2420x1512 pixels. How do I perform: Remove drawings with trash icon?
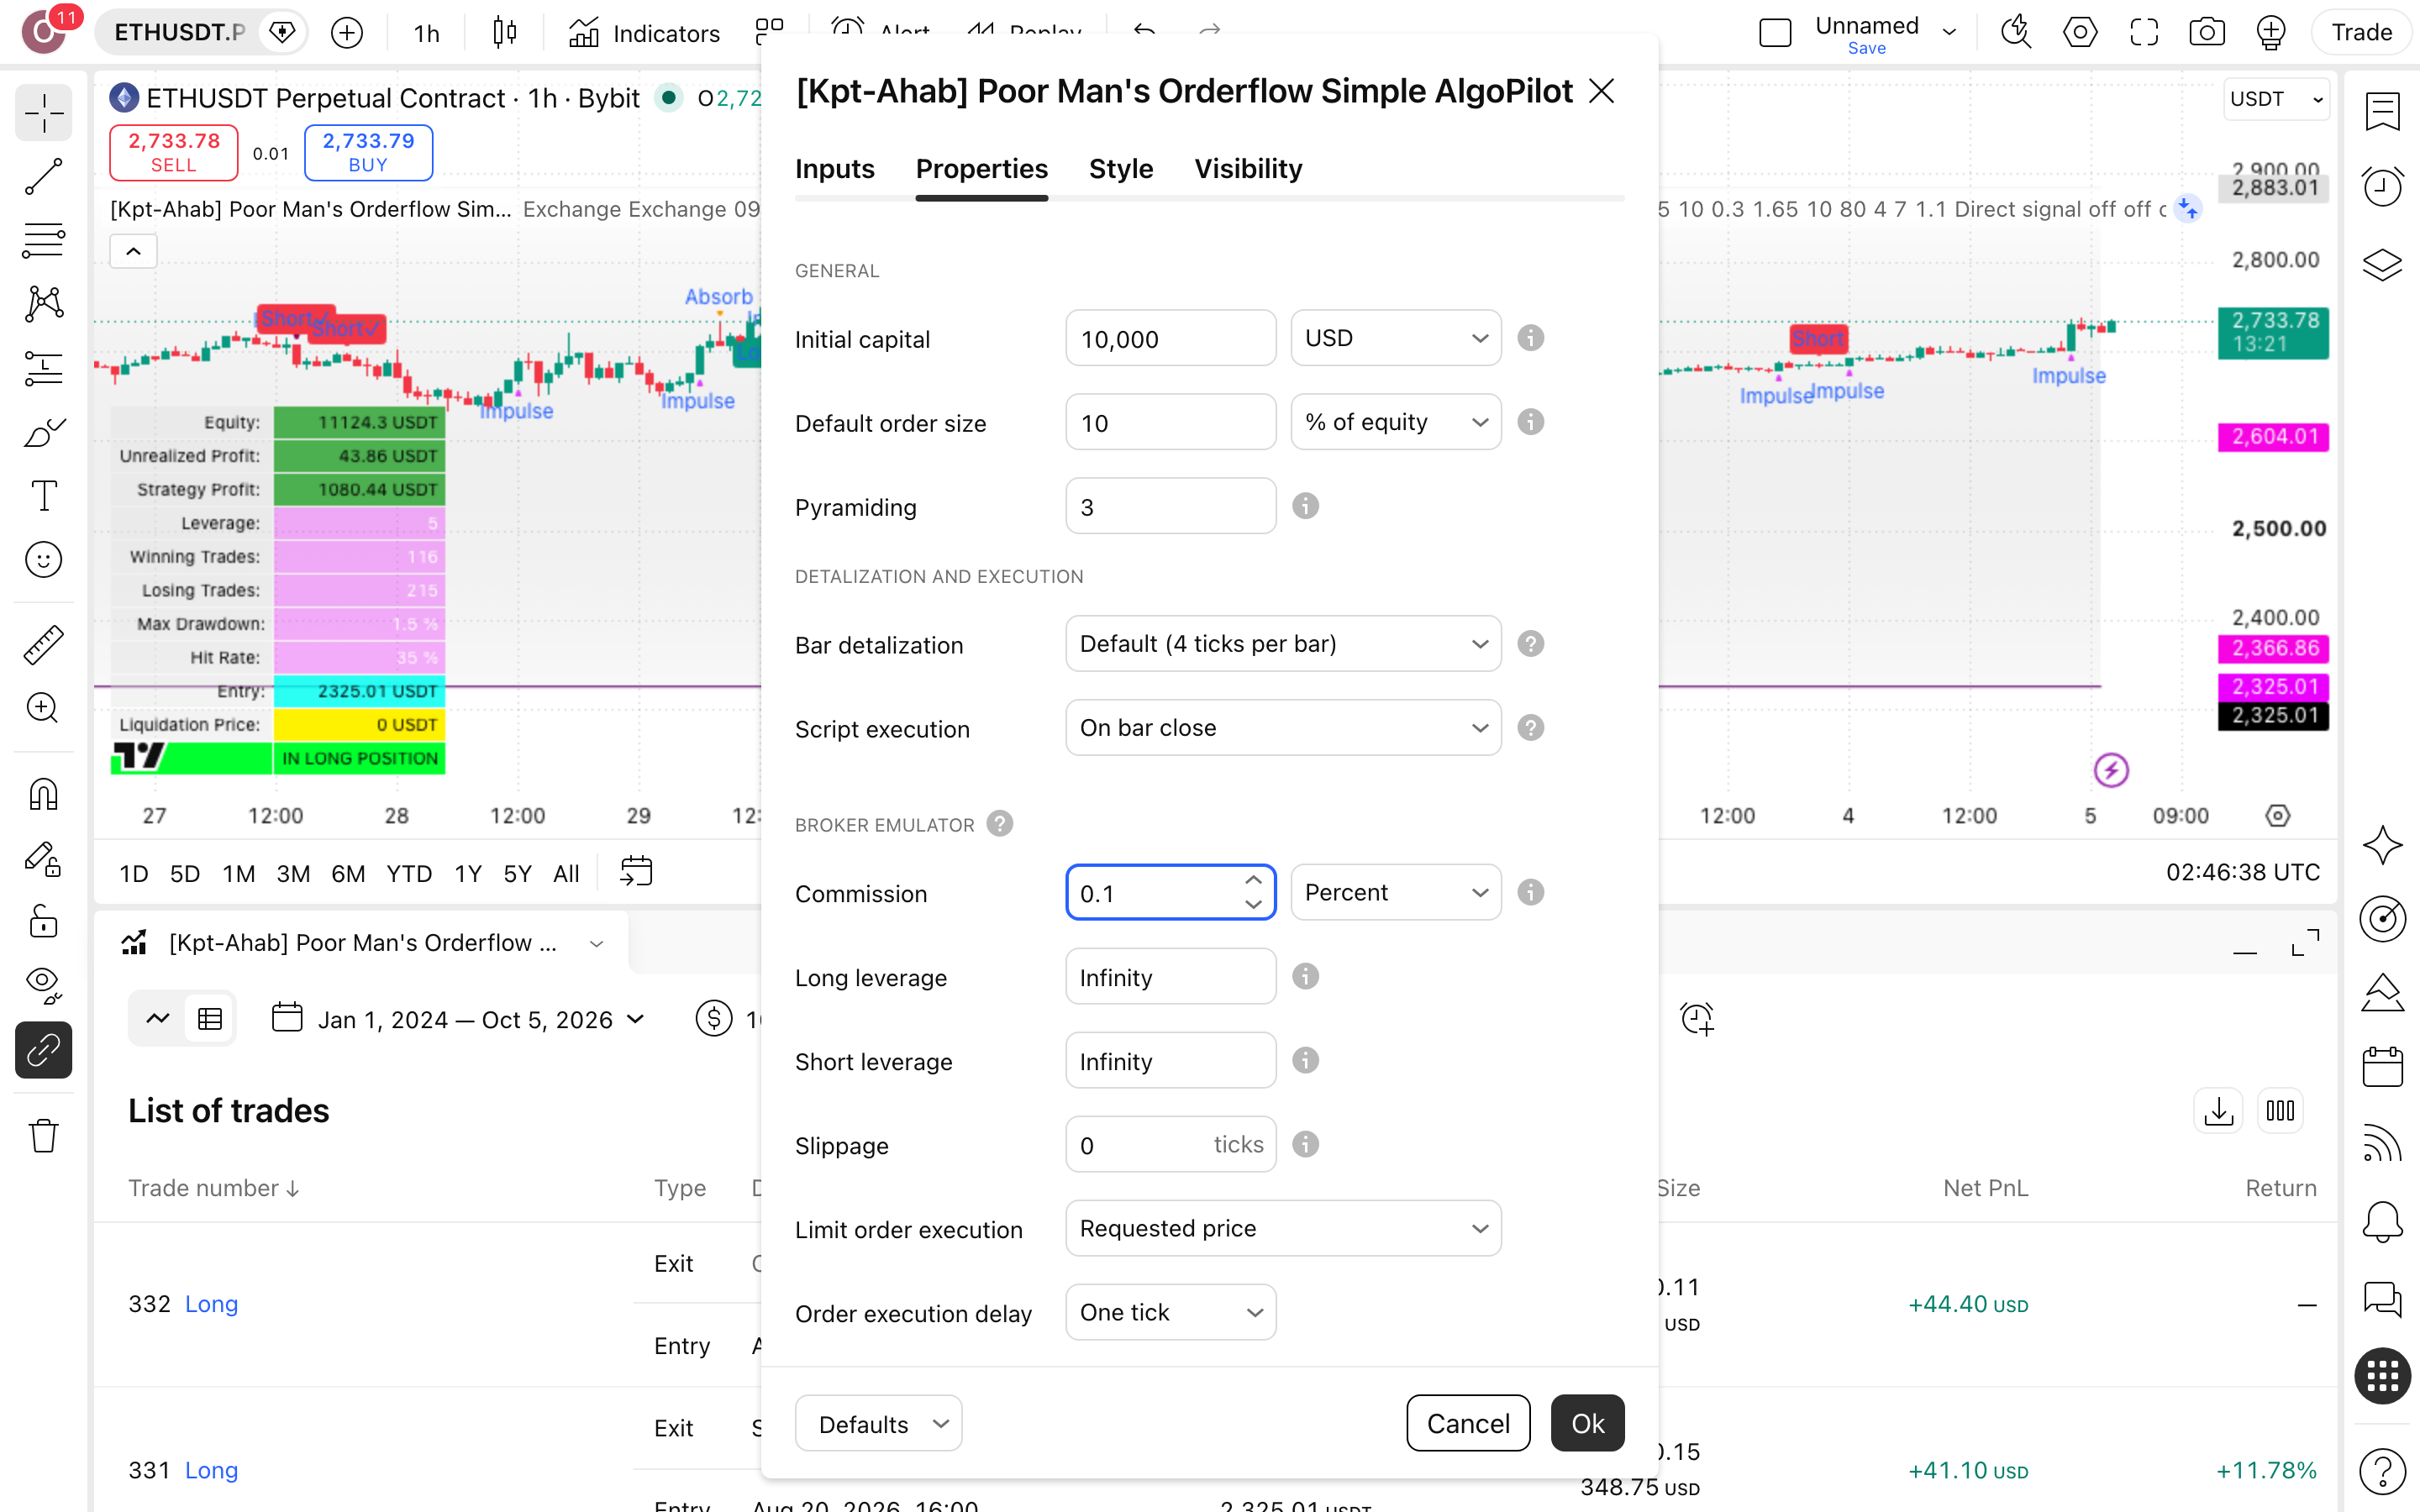[x=43, y=1135]
